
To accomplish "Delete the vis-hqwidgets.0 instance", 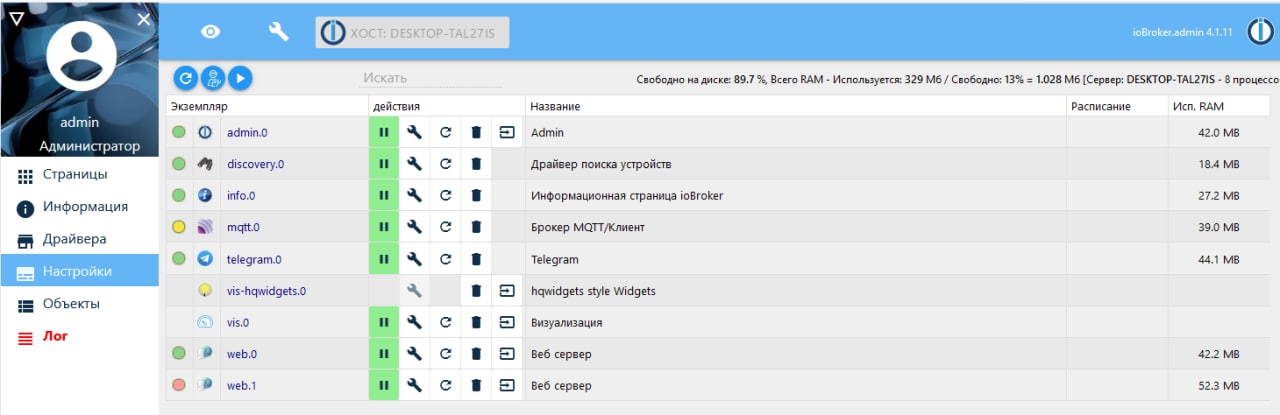I will (x=476, y=291).
